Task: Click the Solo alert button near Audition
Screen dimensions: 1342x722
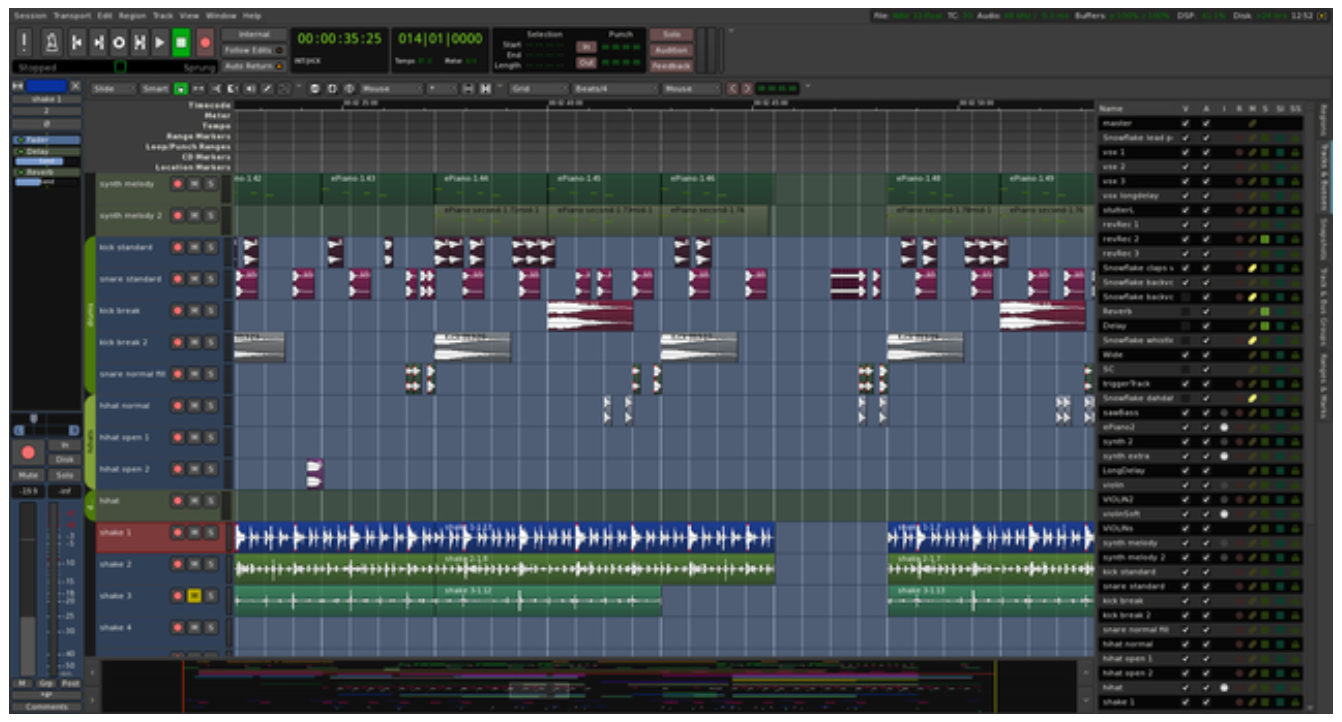Action: coord(671,35)
